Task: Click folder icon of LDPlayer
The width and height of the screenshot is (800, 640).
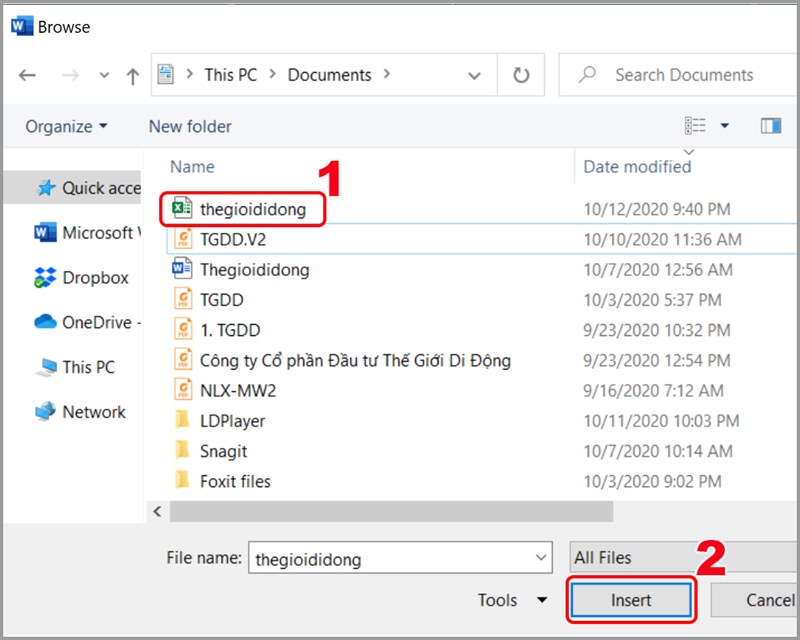Action: pos(182,420)
